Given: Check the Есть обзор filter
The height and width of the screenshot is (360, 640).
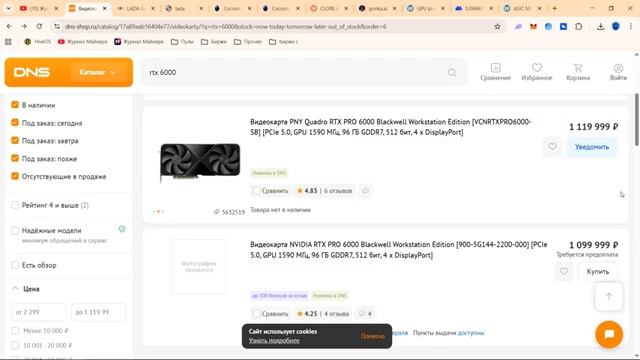Looking at the screenshot, I should (x=15, y=265).
